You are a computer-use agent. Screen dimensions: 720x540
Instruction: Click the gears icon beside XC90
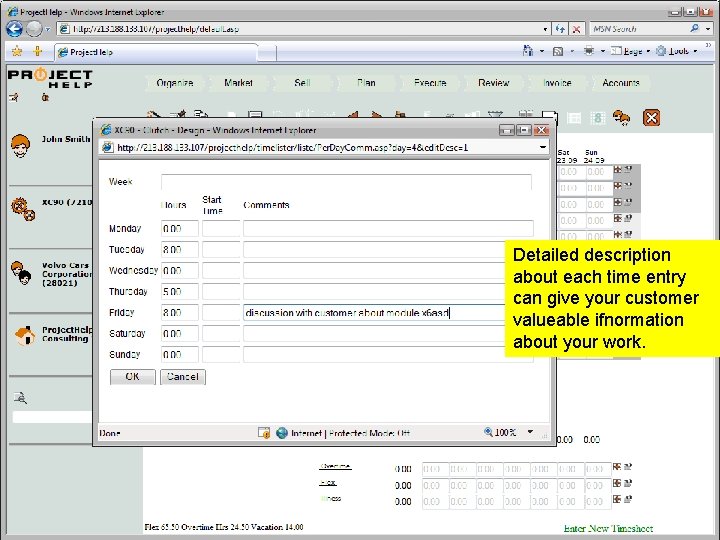coord(23,209)
